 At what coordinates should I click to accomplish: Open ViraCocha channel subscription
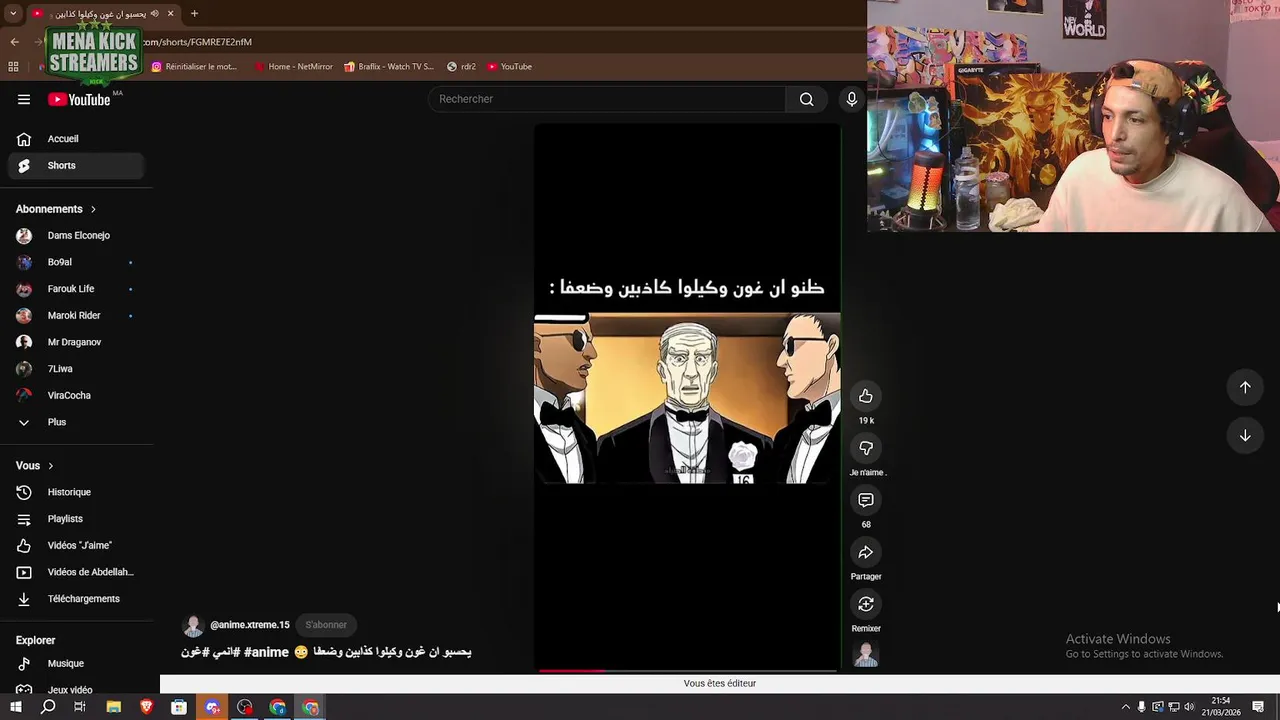(x=76, y=395)
